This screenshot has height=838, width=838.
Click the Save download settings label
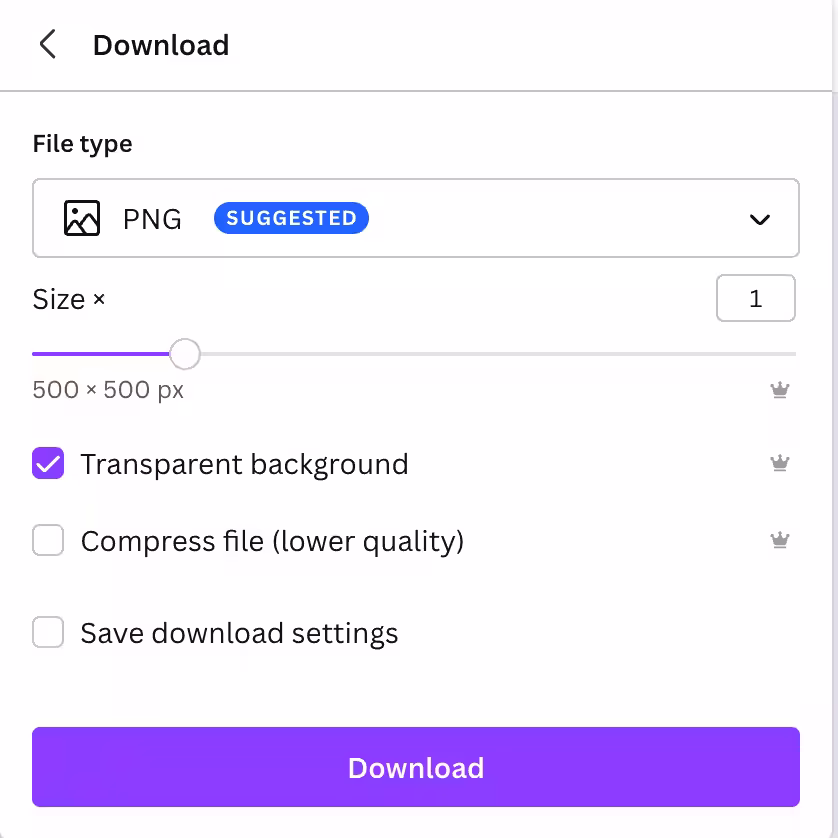pyautogui.click(x=239, y=633)
